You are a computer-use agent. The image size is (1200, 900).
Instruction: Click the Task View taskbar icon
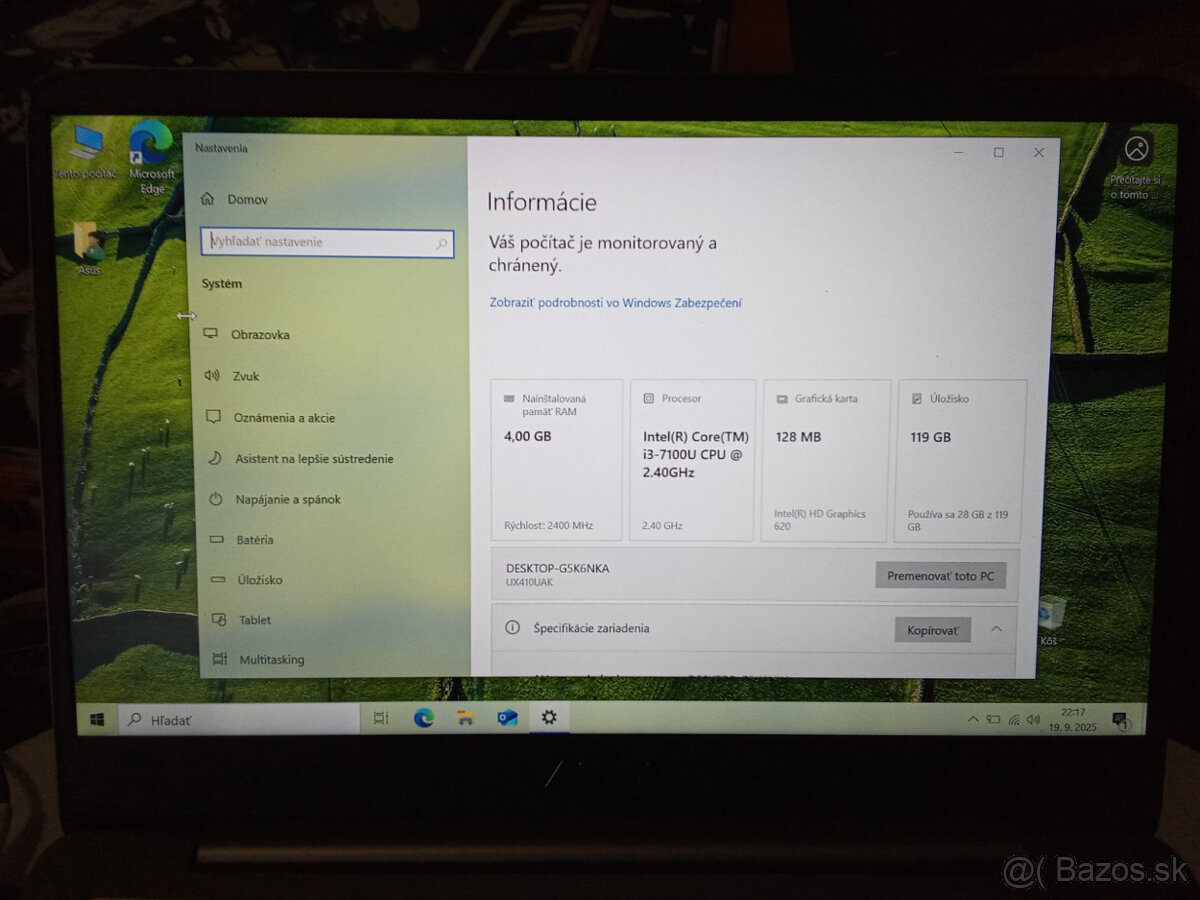tap(380, 717)
